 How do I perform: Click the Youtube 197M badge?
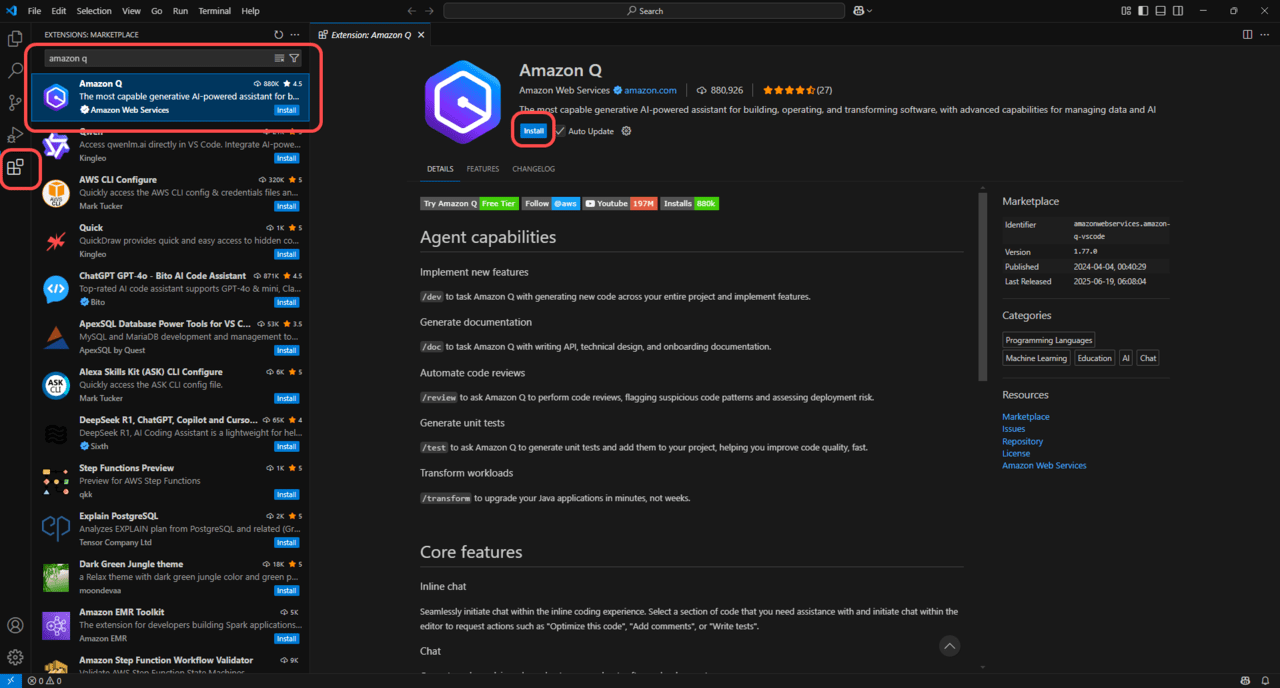(x=620, y=203)
